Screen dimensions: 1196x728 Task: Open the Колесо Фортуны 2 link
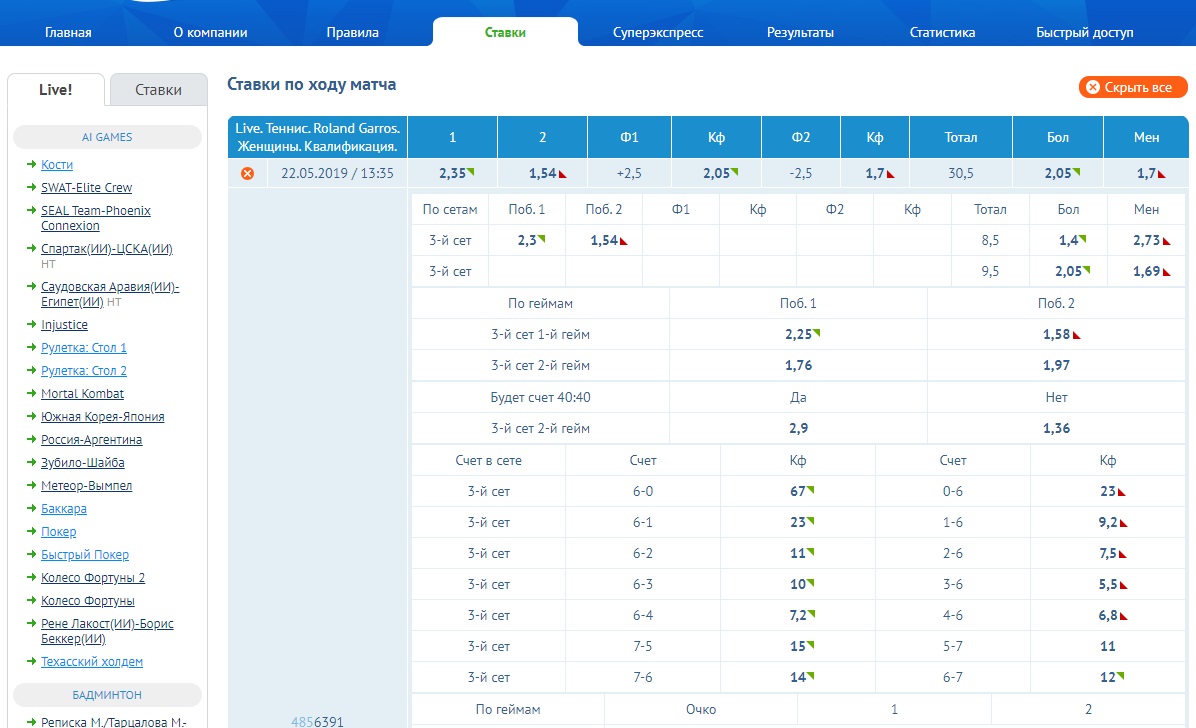[93, 577]
